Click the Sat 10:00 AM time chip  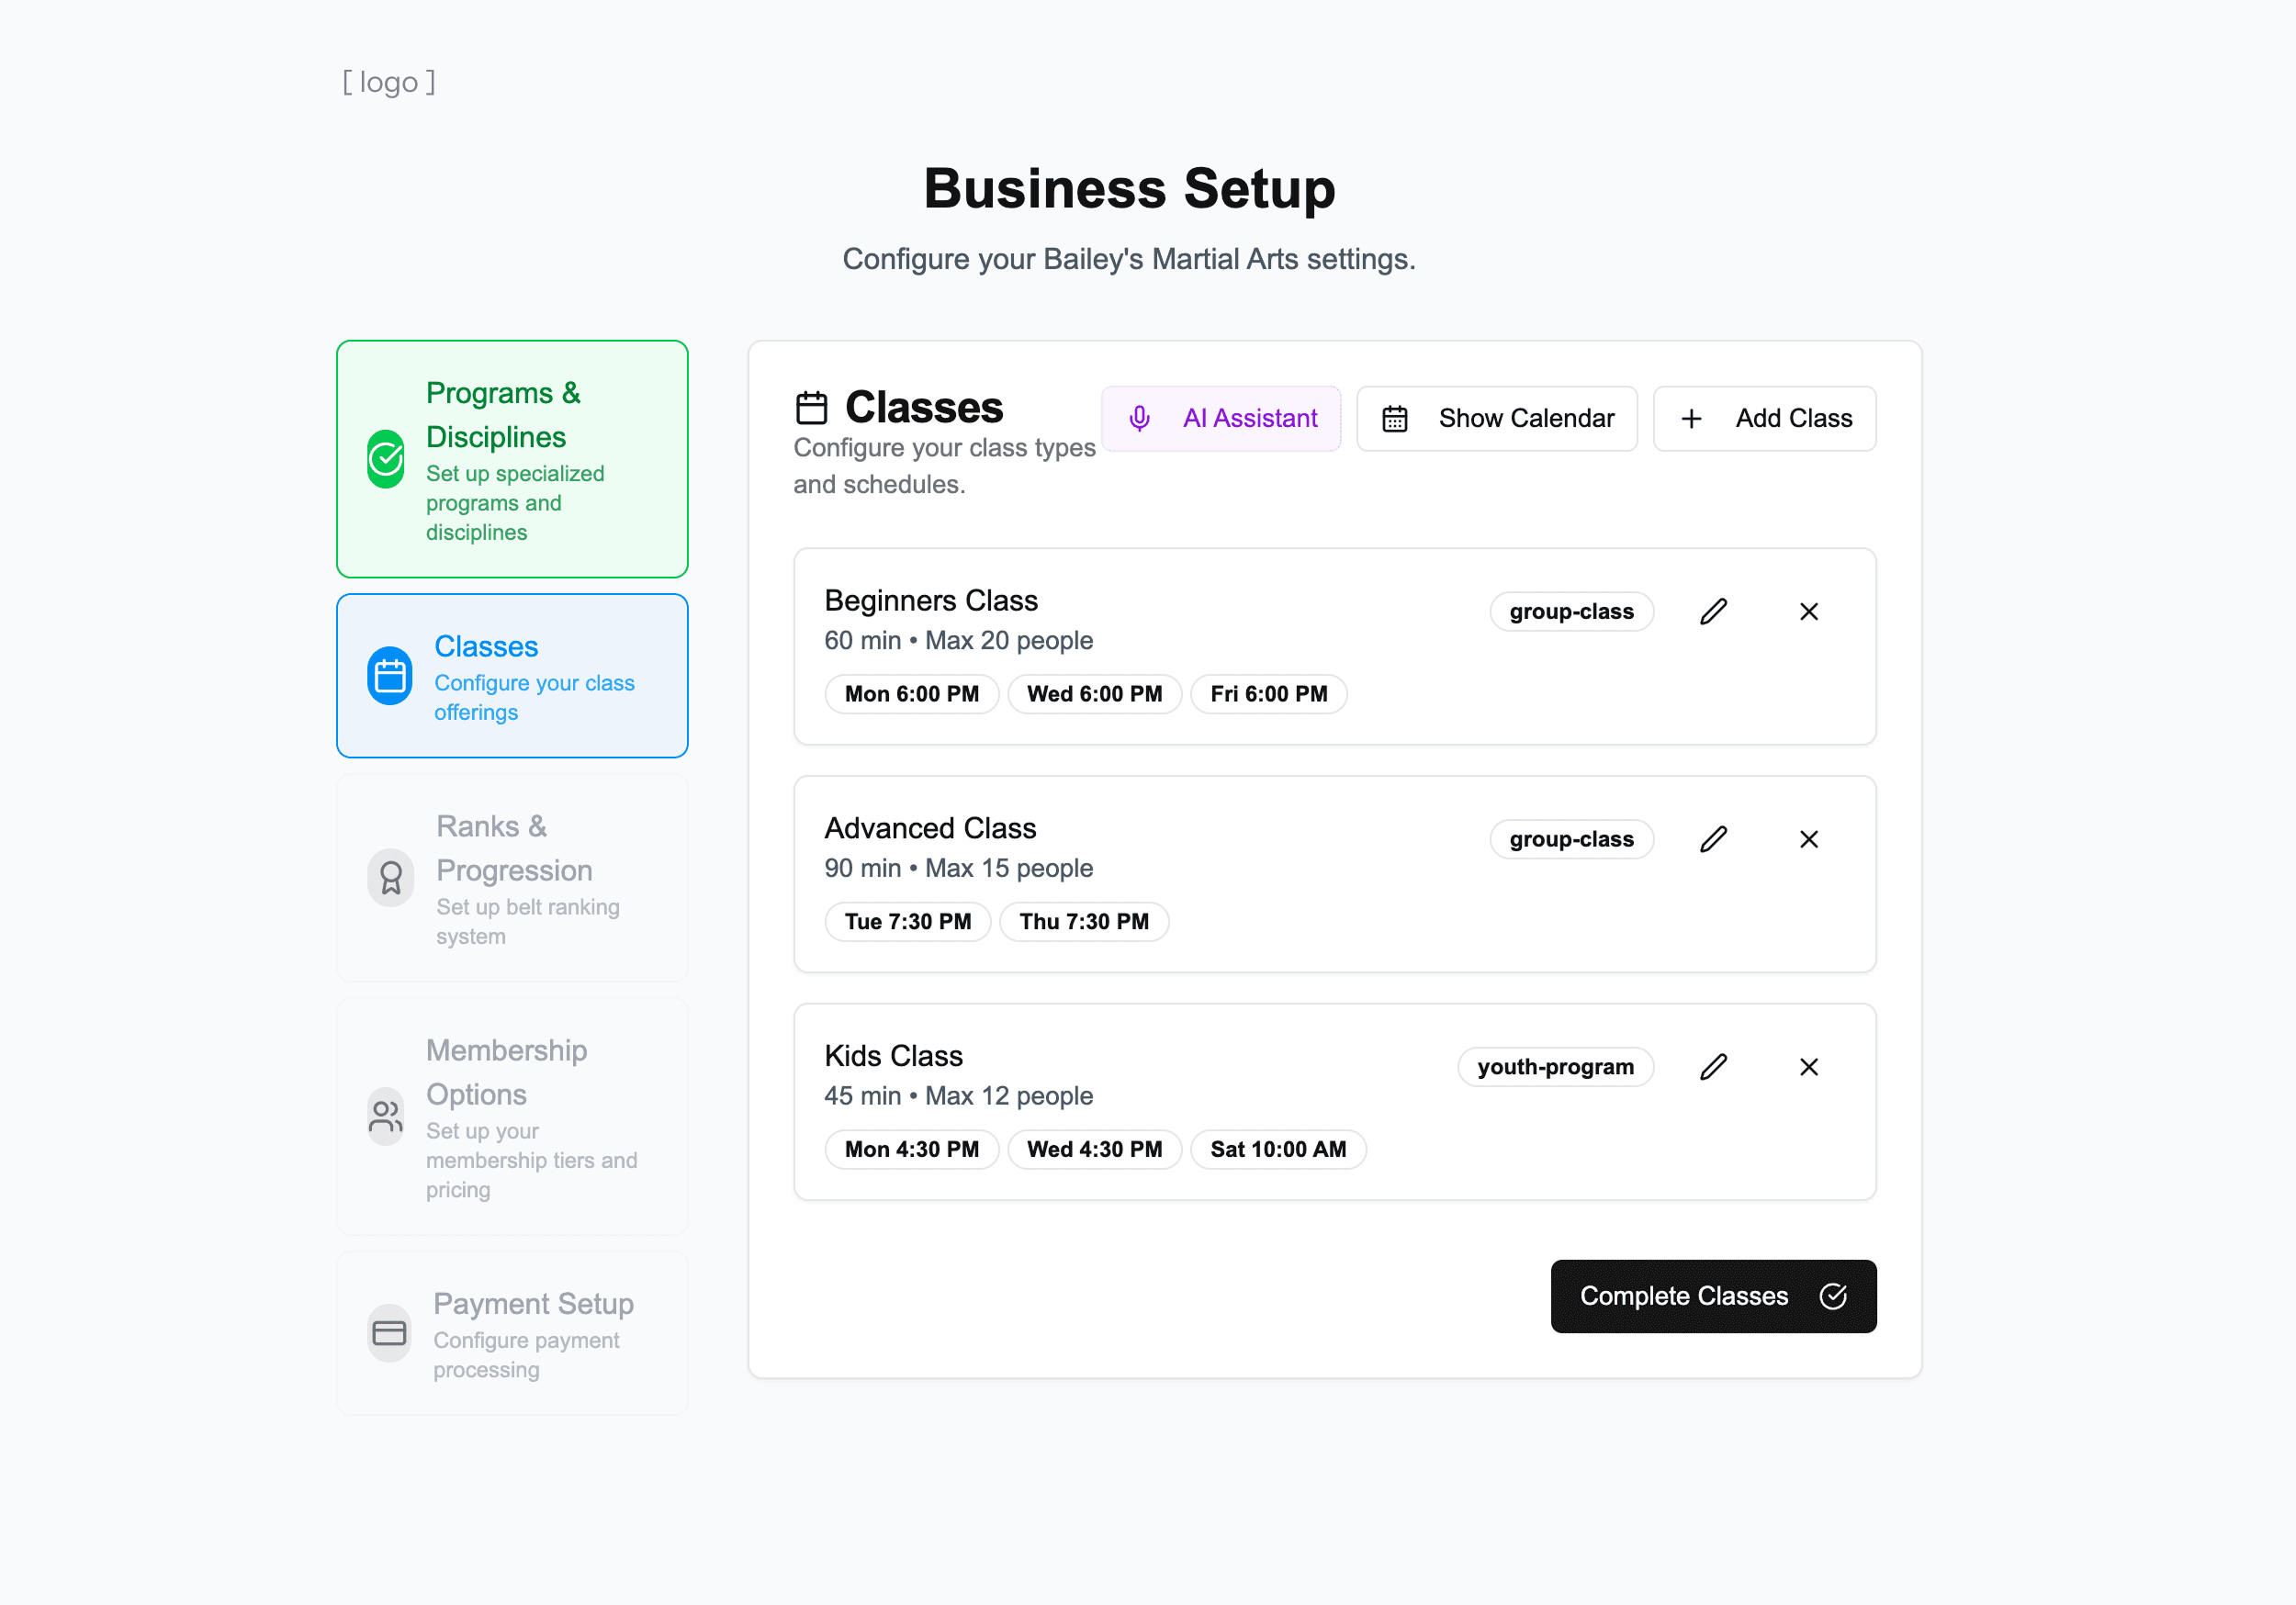pos(1278,1150)
